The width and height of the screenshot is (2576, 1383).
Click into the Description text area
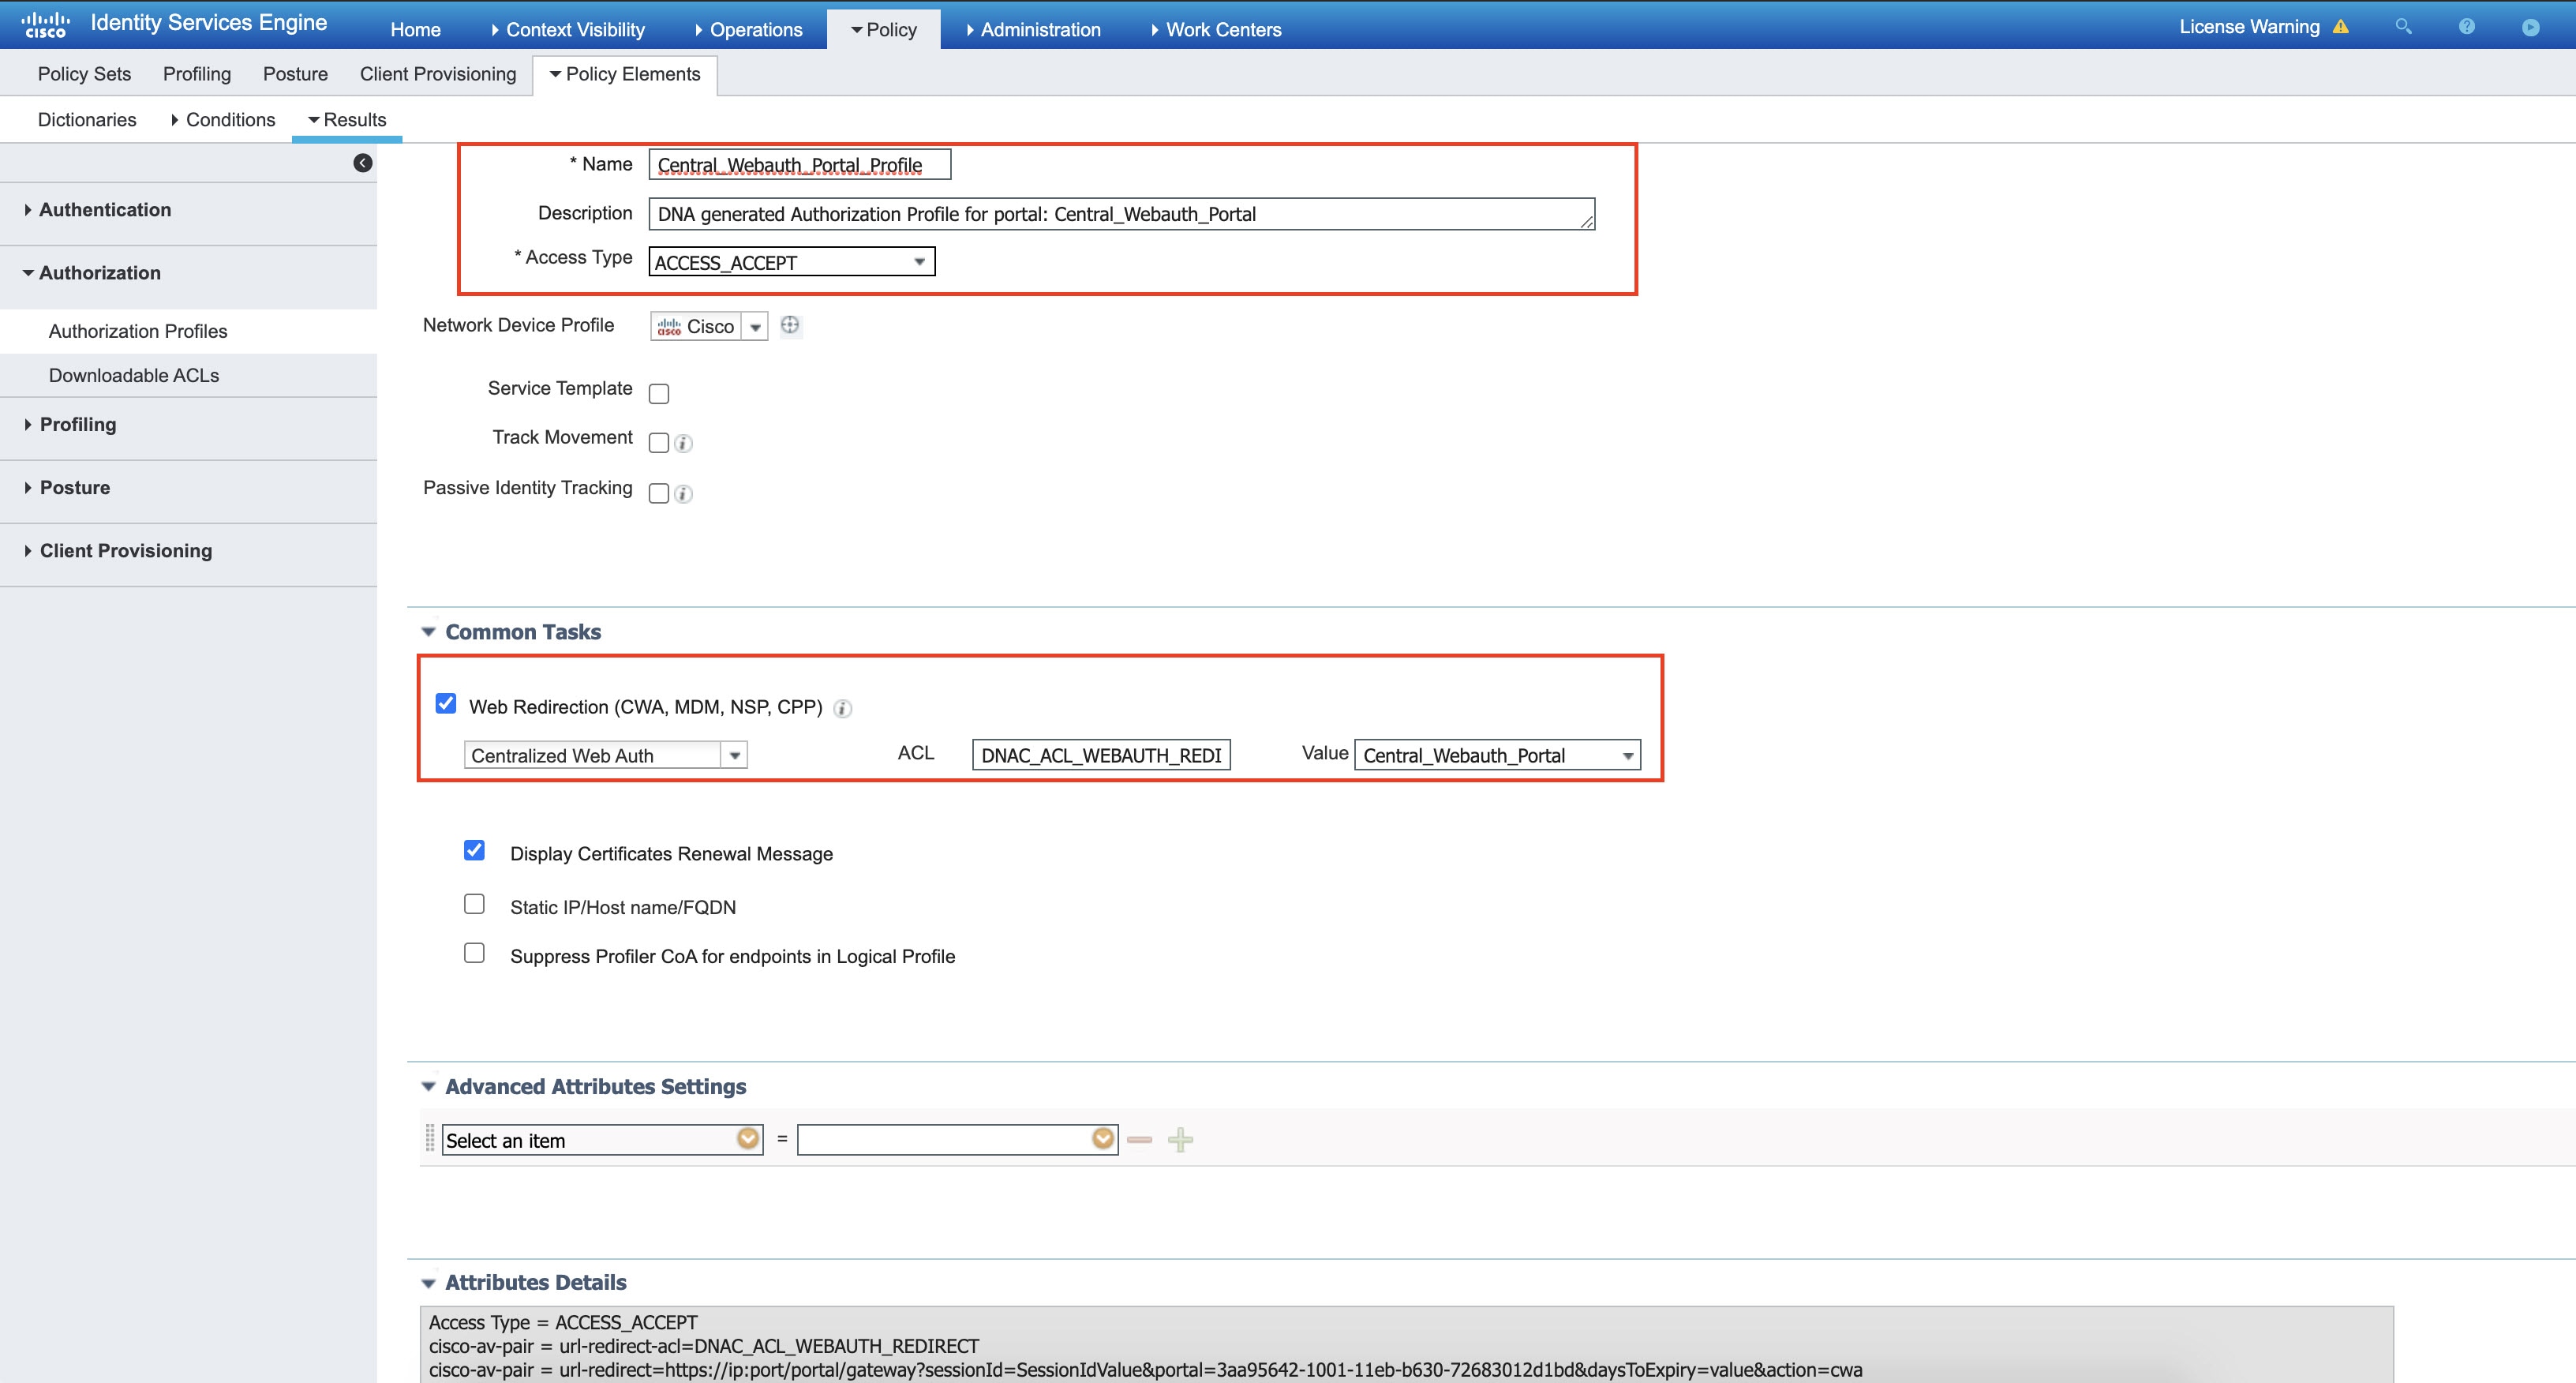coord(1122,214)
